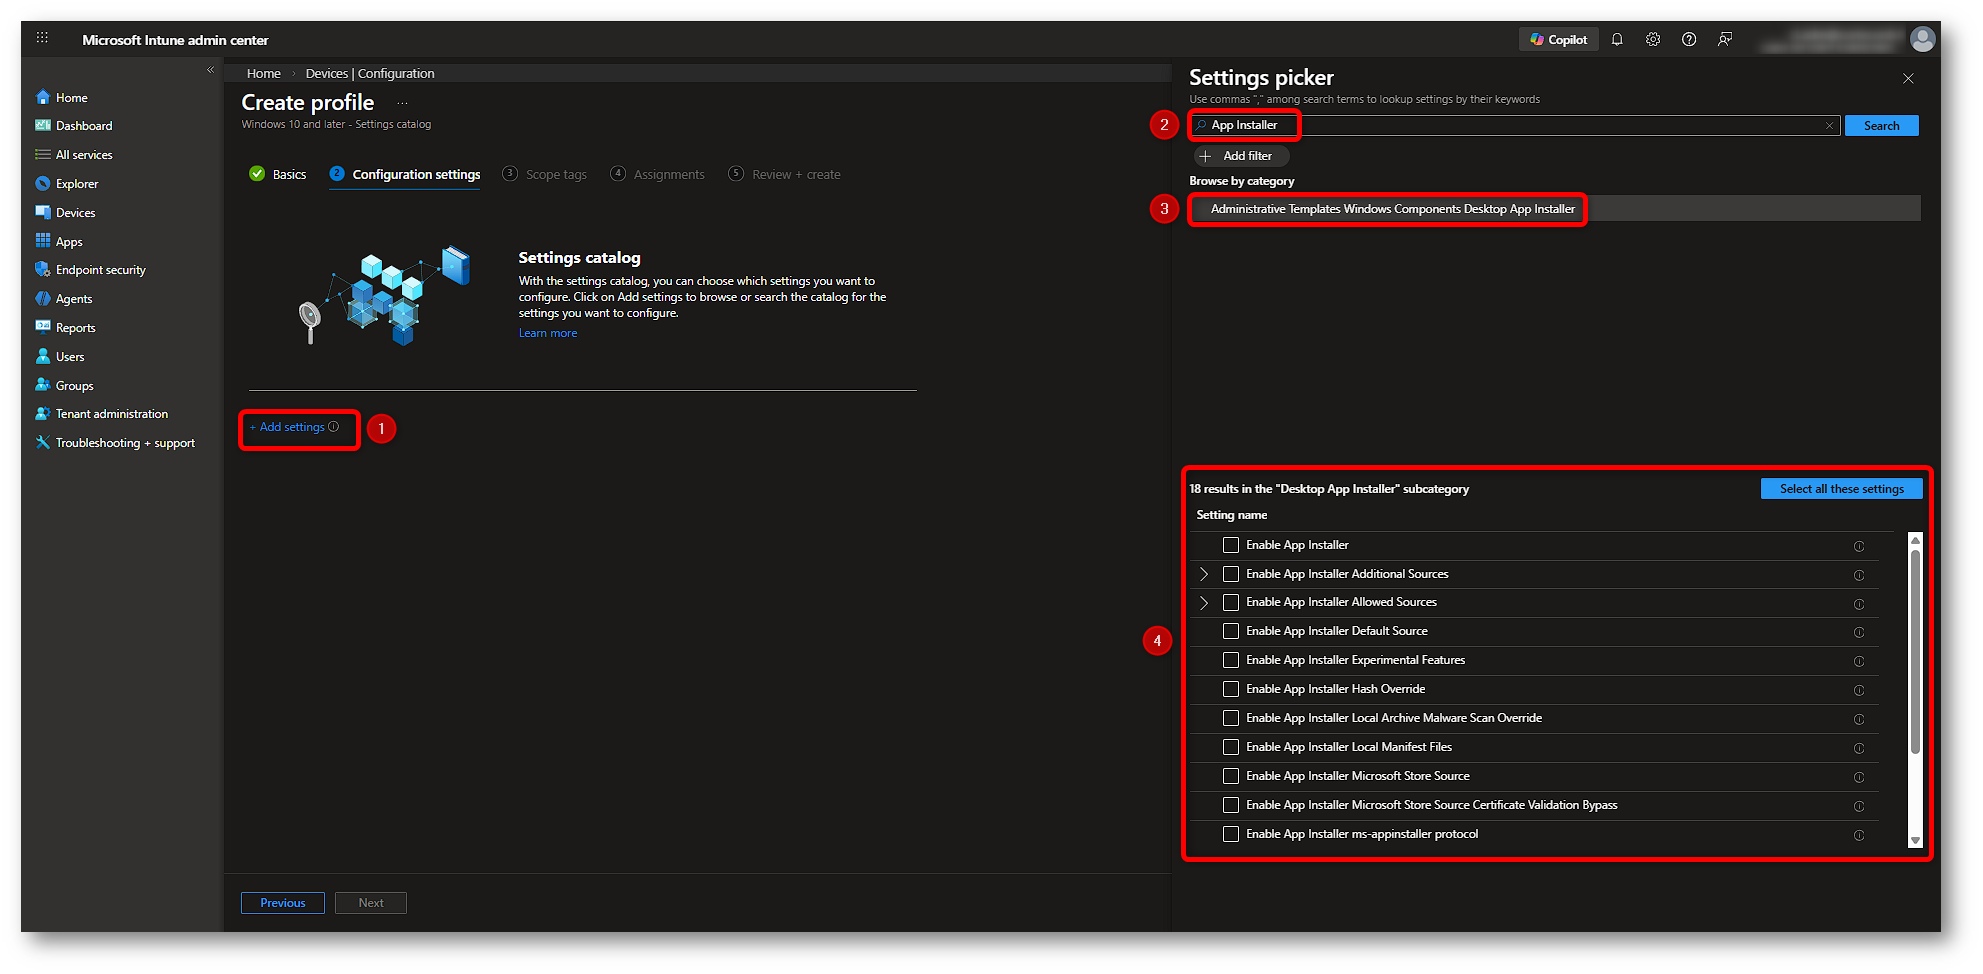
Task: Click the settings results scrollbar down arrow
Action: (1915, 841)
